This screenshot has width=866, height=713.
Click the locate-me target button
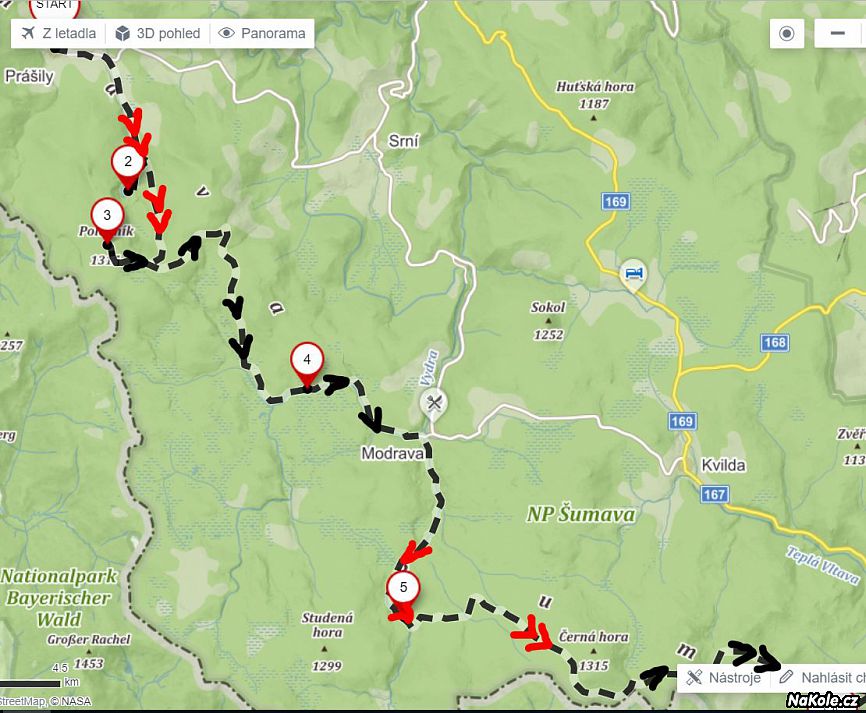(786, 34)
